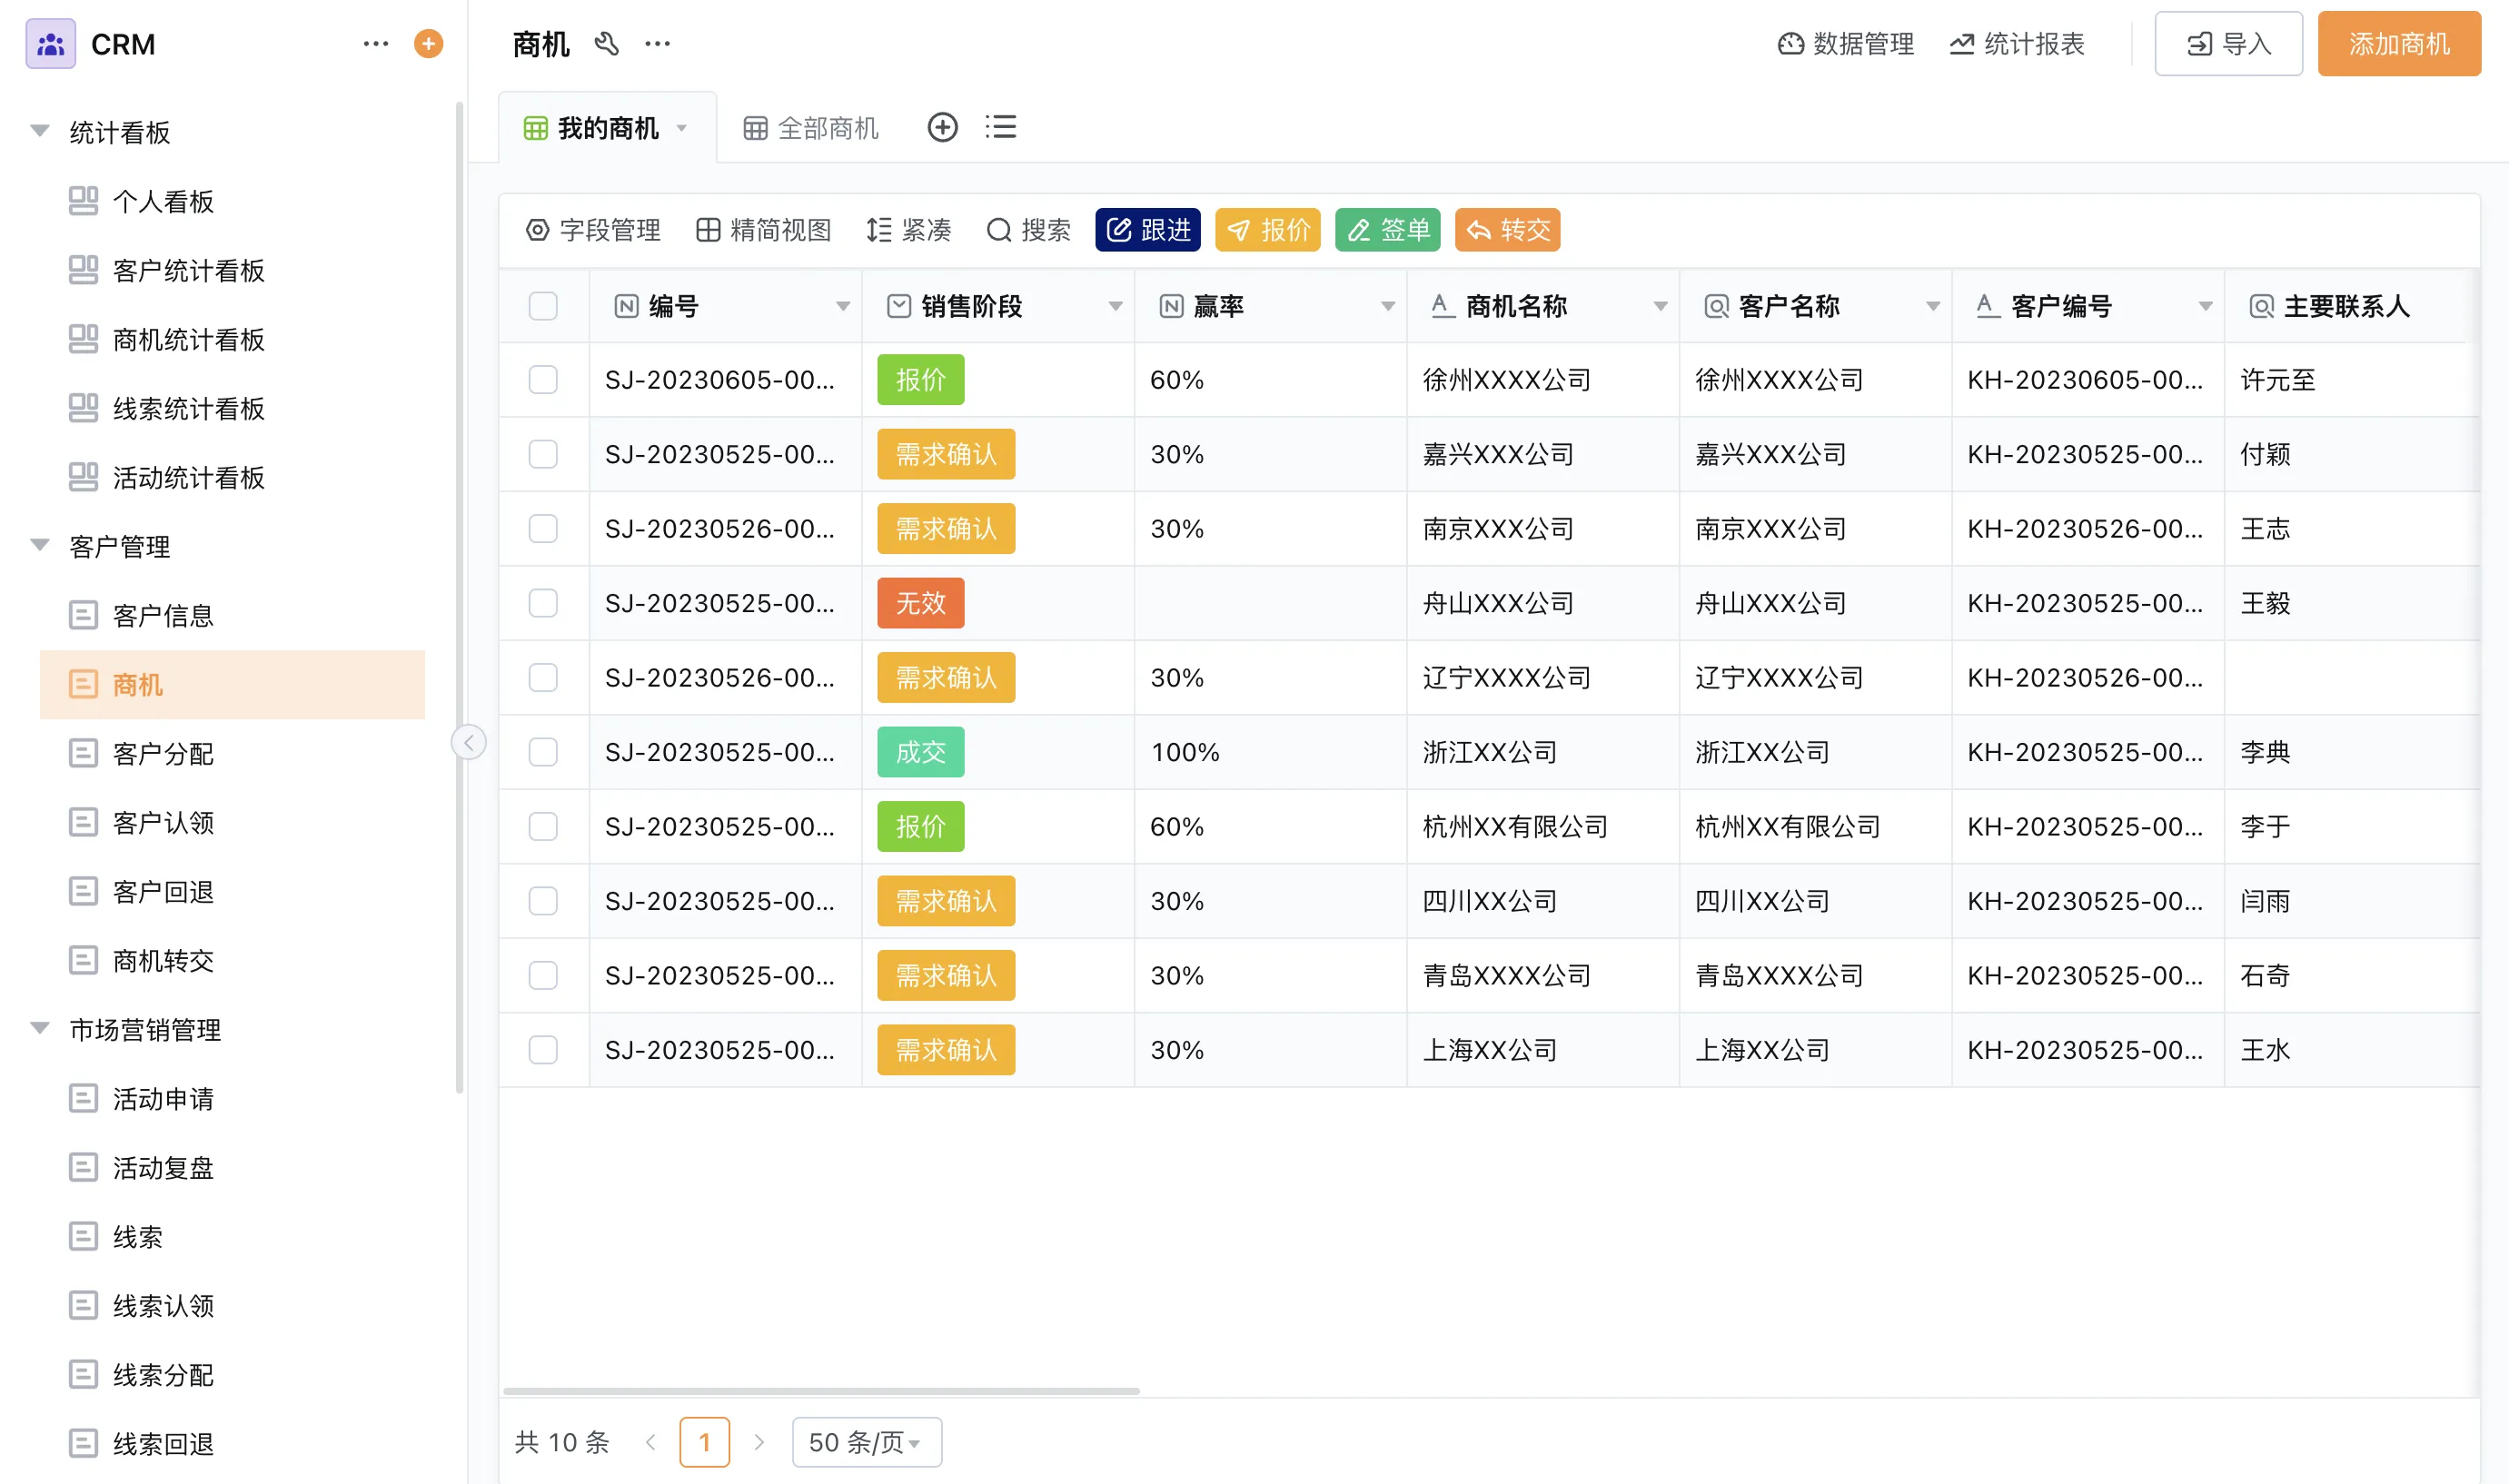Collapse the sidebar with the arrow handle
Screen dimensions: 2509x1484
click(468, 742)
